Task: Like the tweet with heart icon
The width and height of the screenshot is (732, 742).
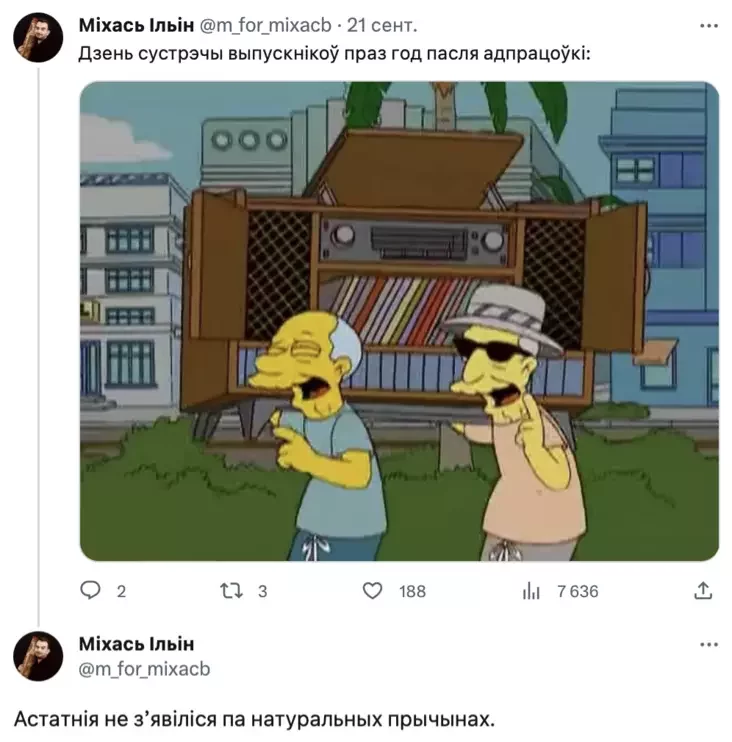Action: (372, 591)
